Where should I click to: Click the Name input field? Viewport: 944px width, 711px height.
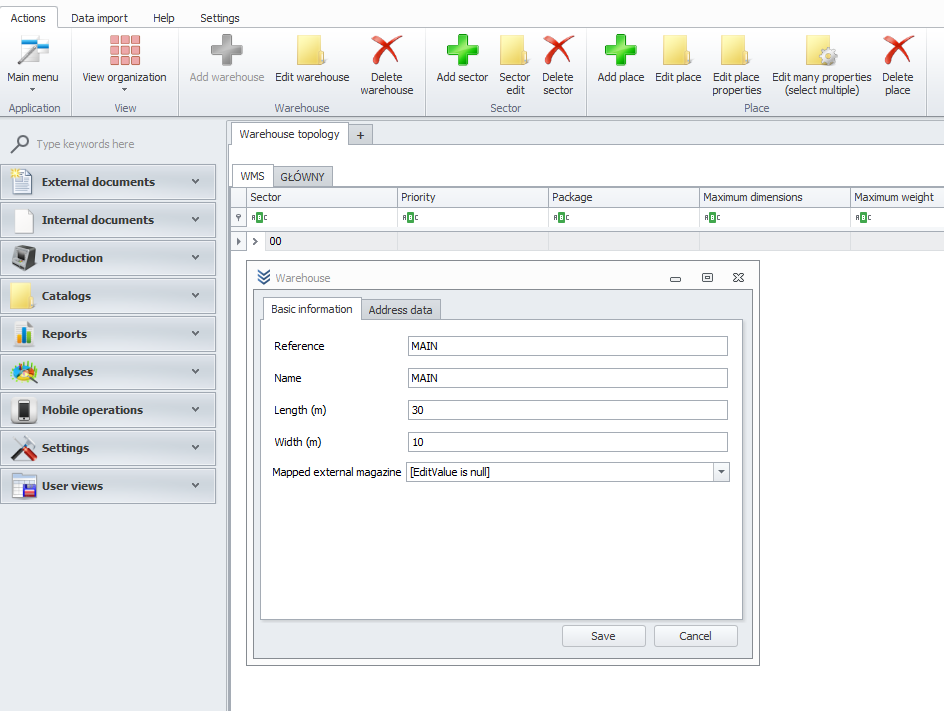[568, 378]
